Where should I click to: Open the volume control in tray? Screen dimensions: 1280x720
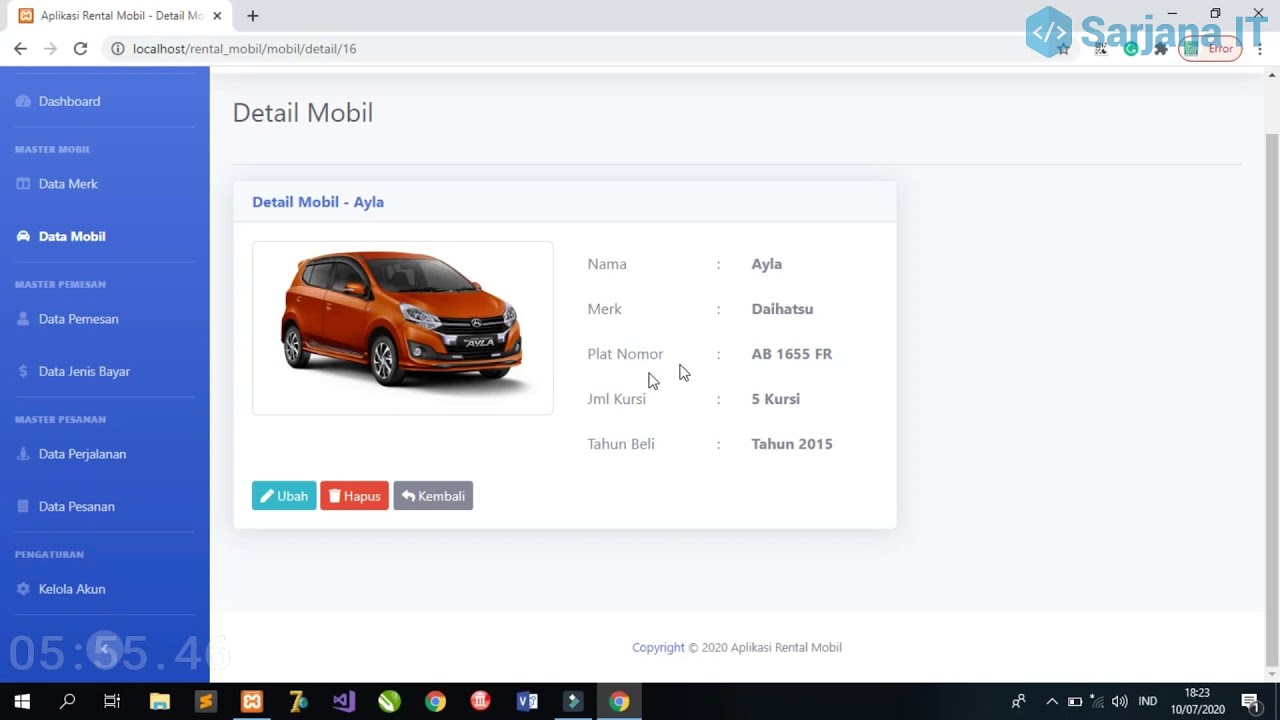point(1120,701)
